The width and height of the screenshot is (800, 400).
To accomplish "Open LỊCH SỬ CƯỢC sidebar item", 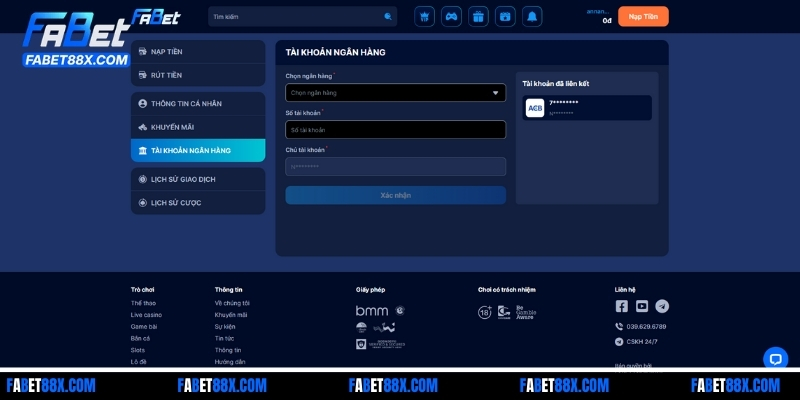I will click(x=198, y=203).
